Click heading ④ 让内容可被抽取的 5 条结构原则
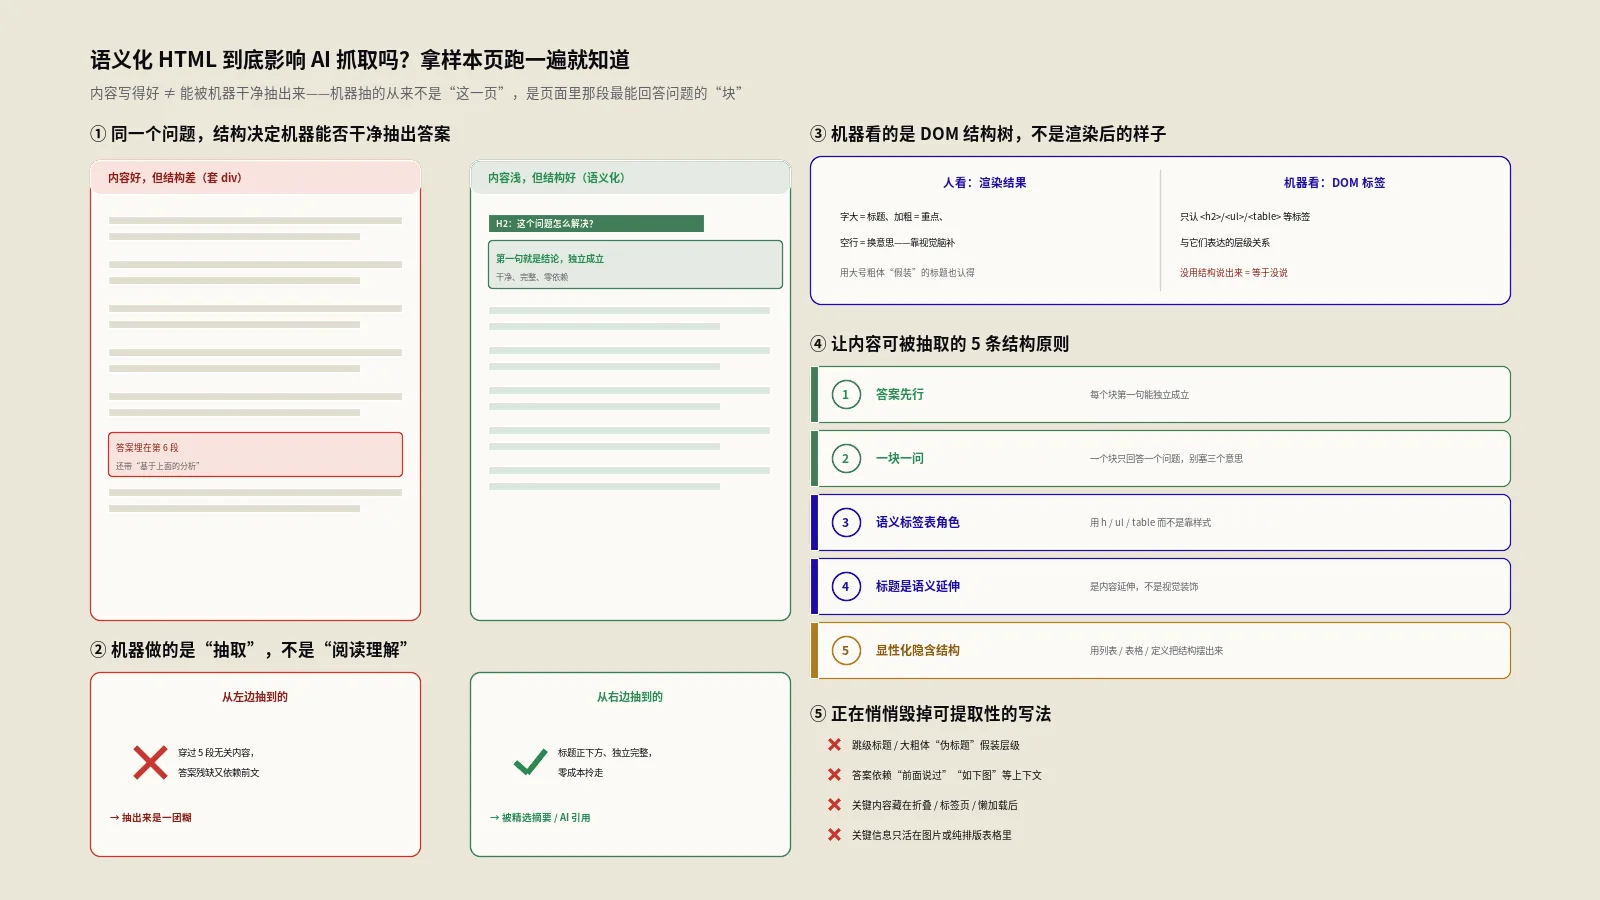1600x900 pixels. pyautogui.click(x=940, y=344)
